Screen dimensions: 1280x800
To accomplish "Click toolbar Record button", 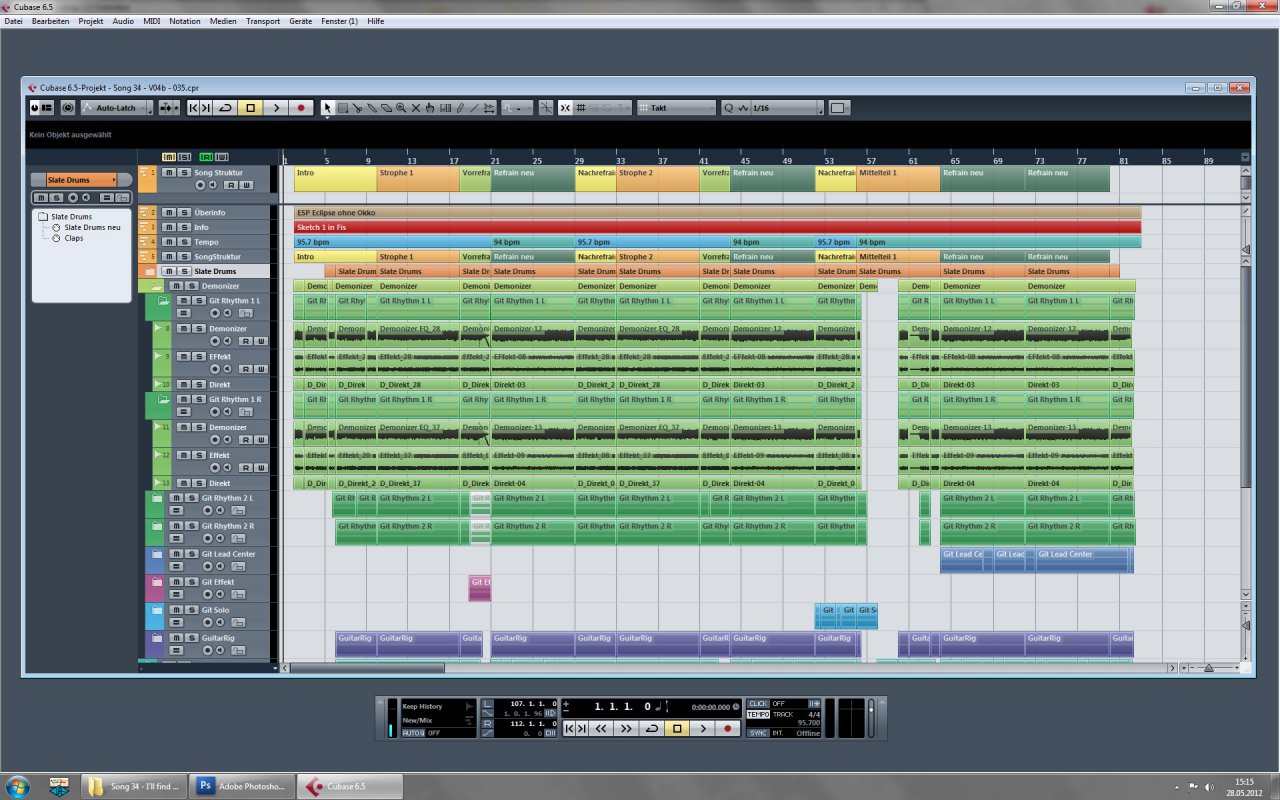I will [301, 108].
